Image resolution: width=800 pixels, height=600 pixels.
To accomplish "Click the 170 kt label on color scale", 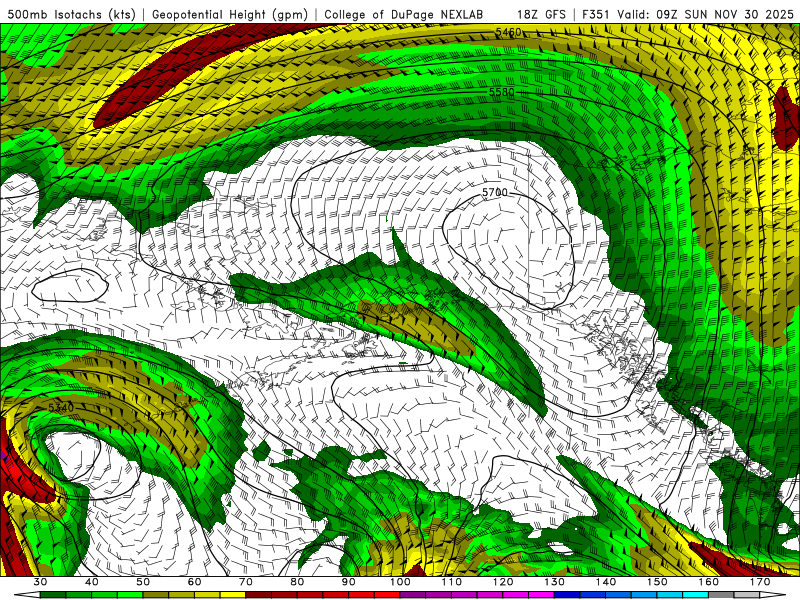I will [x=760, y=582].
